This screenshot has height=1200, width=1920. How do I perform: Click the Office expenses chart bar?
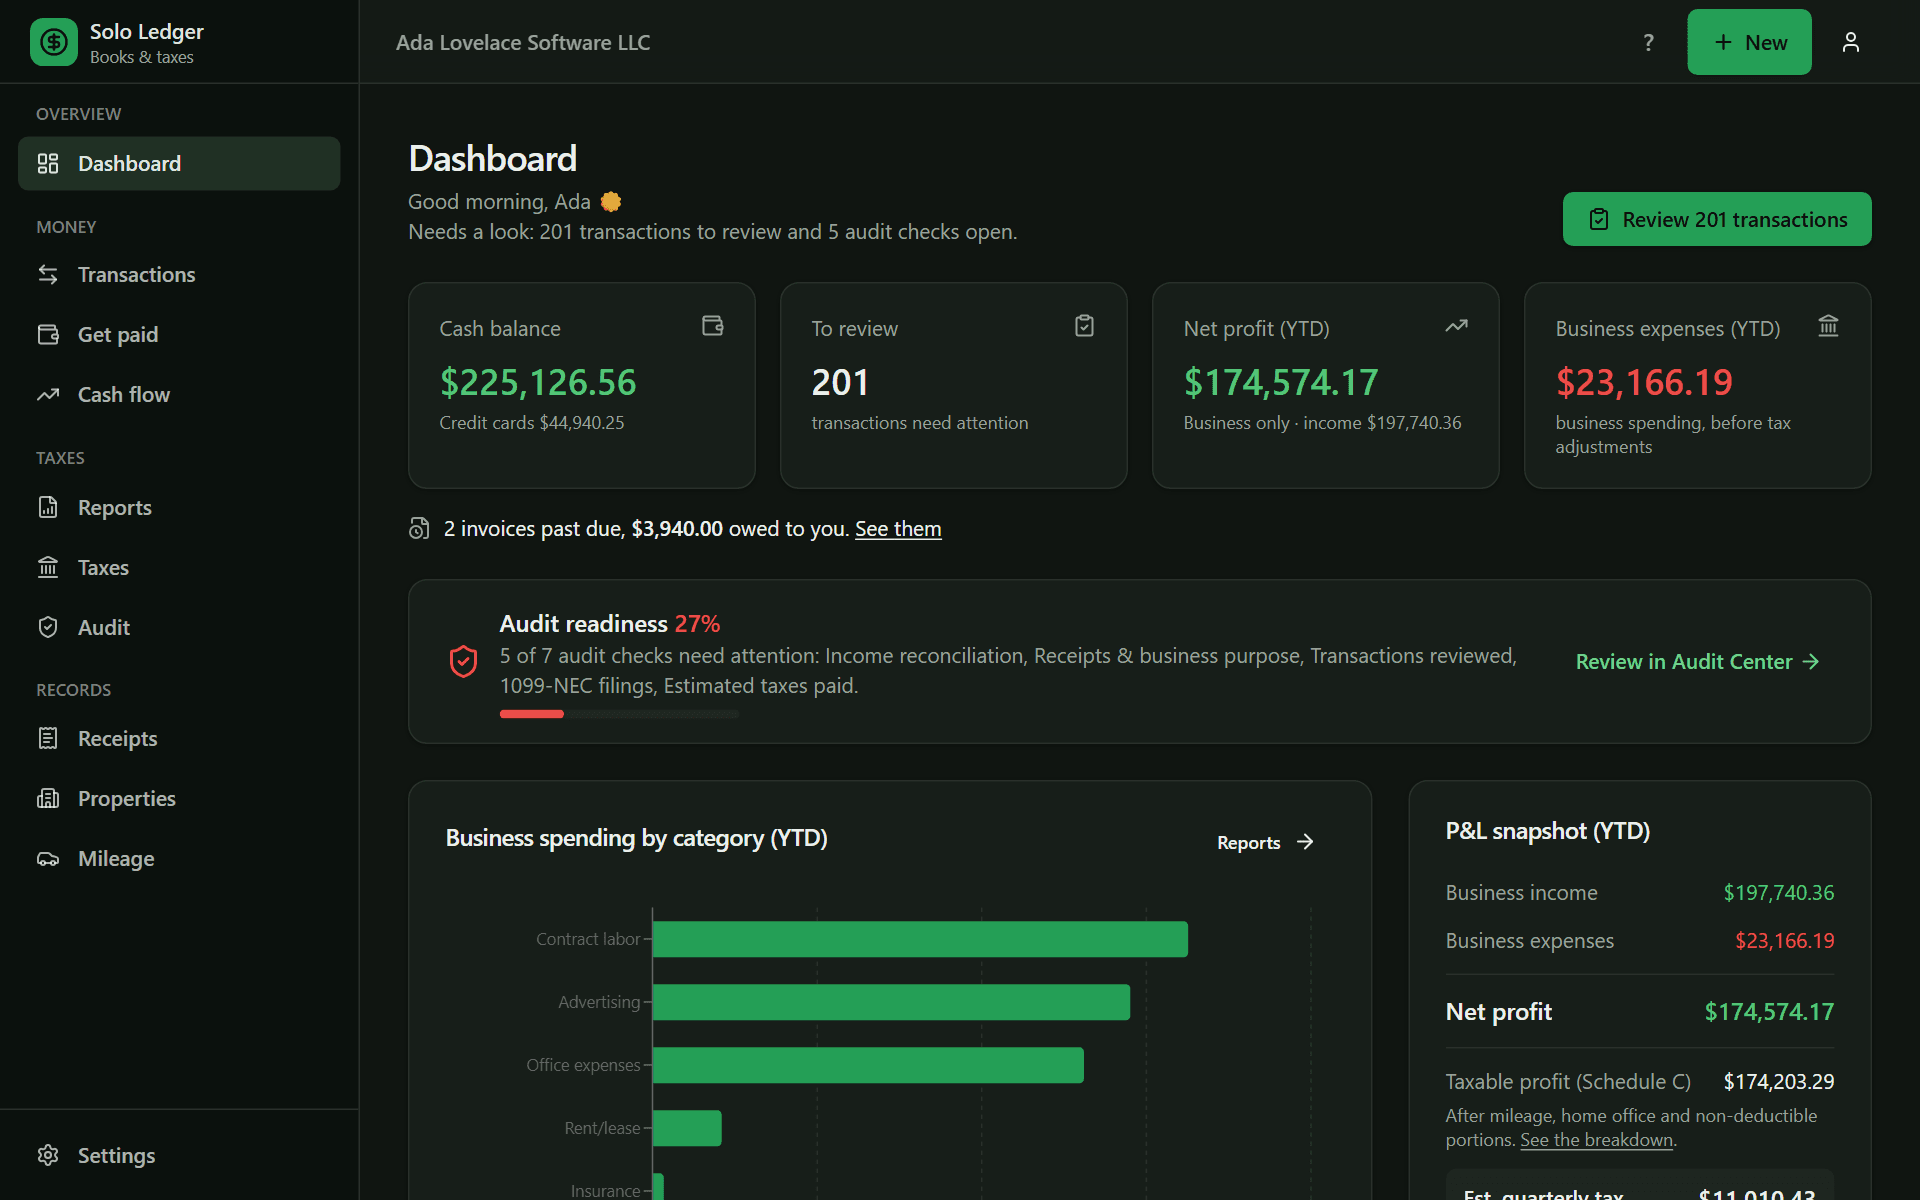pyautogui.click(x=868, y=1065)
